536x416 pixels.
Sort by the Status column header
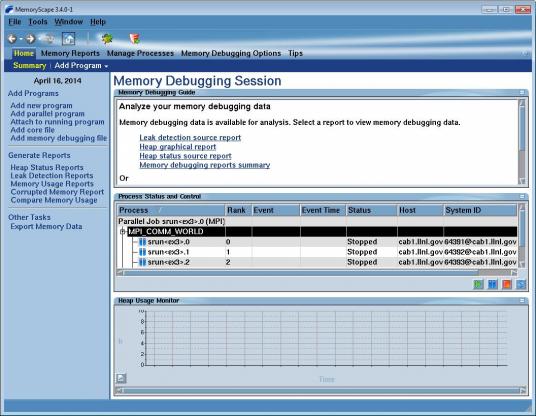tap(372, 210)
